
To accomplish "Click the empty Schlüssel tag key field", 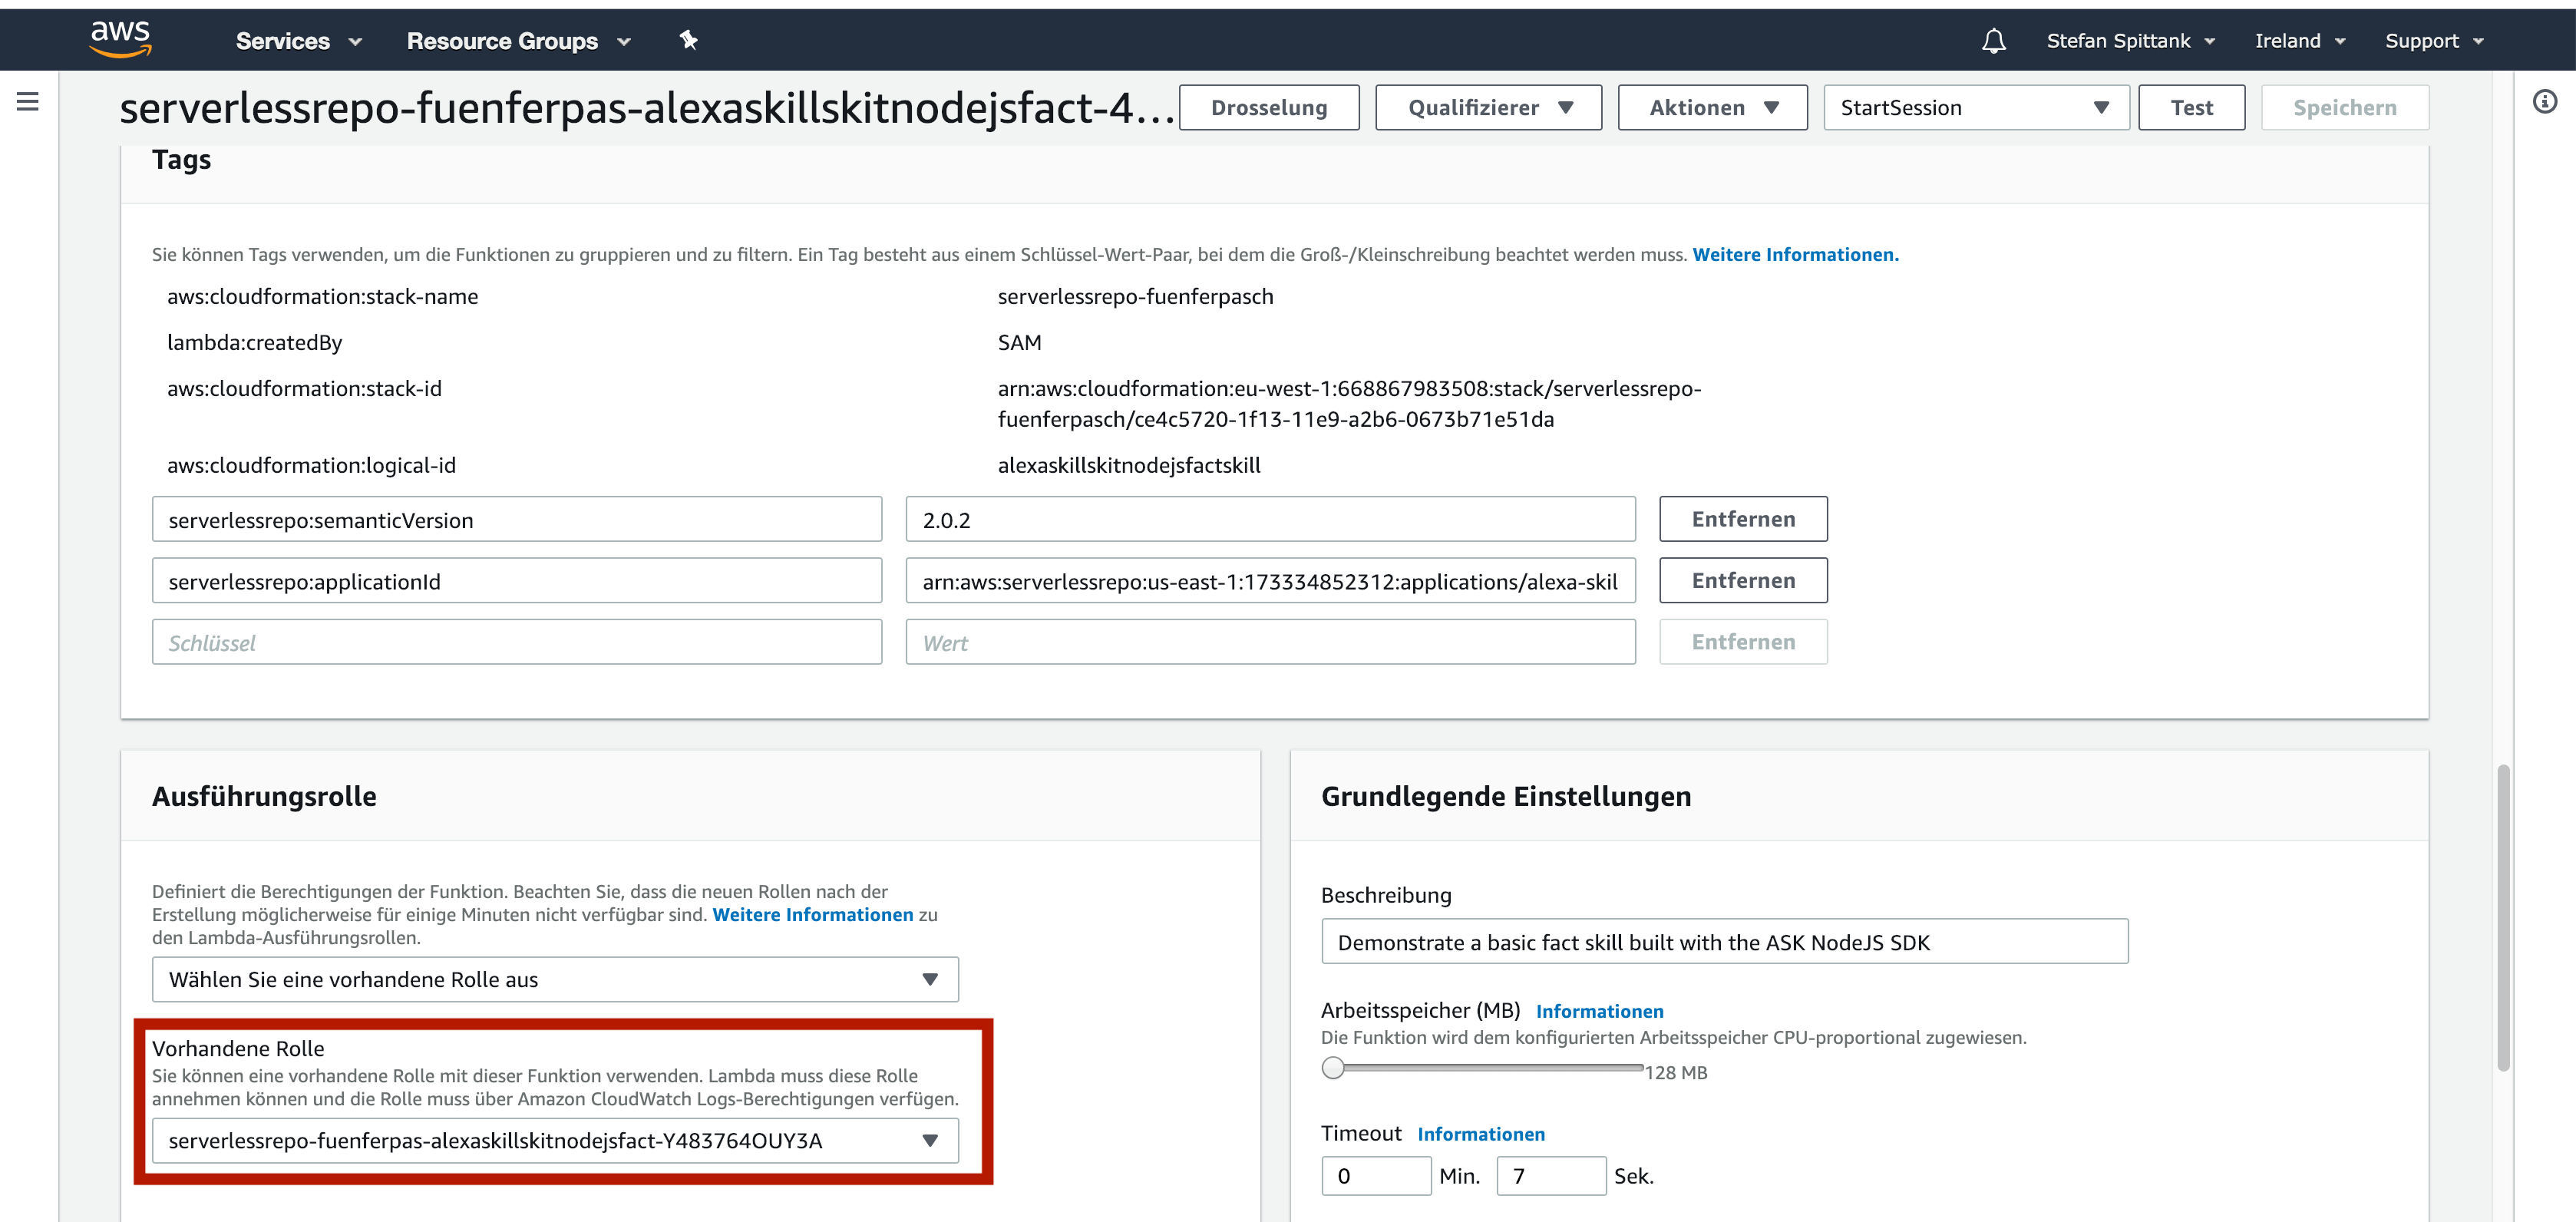I will [516, 642].
